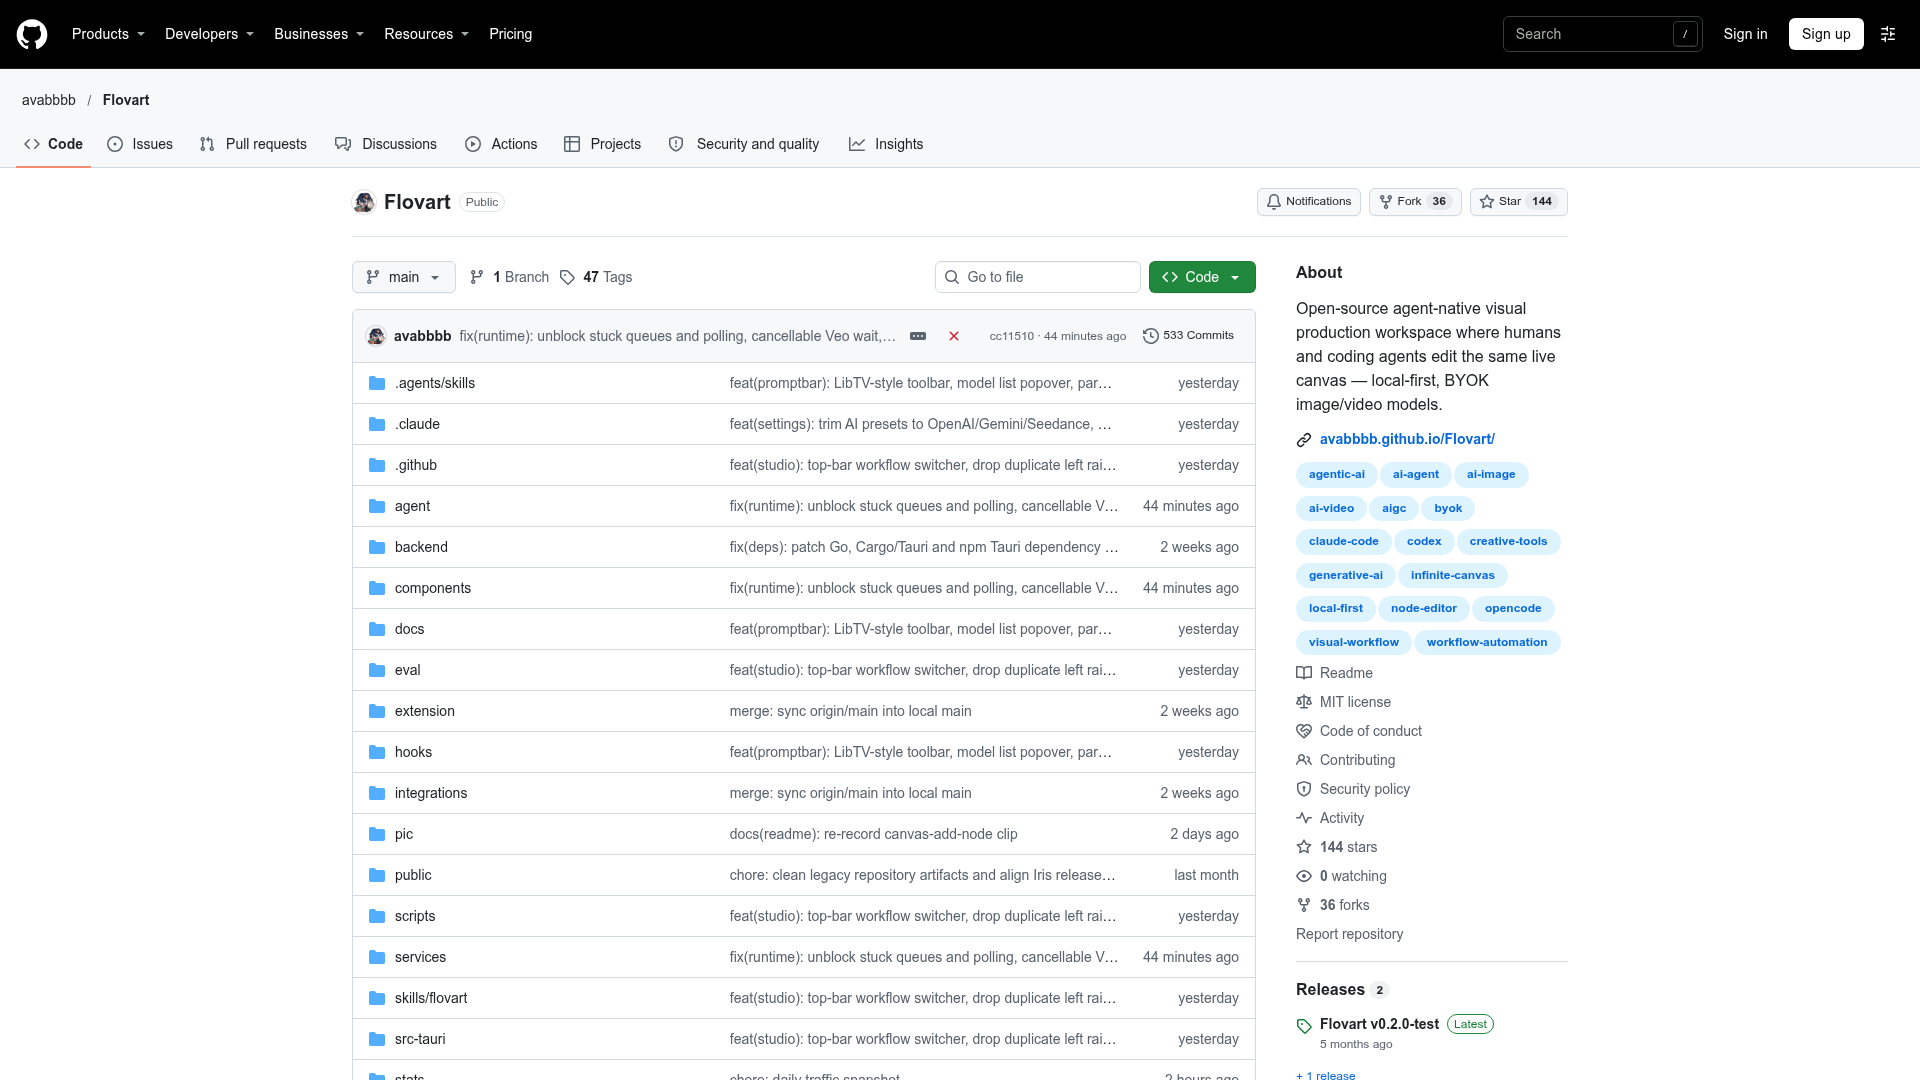The image size is (1920, 1080).
Task: Click the link icon beside the website URL
Action: 1304,440
